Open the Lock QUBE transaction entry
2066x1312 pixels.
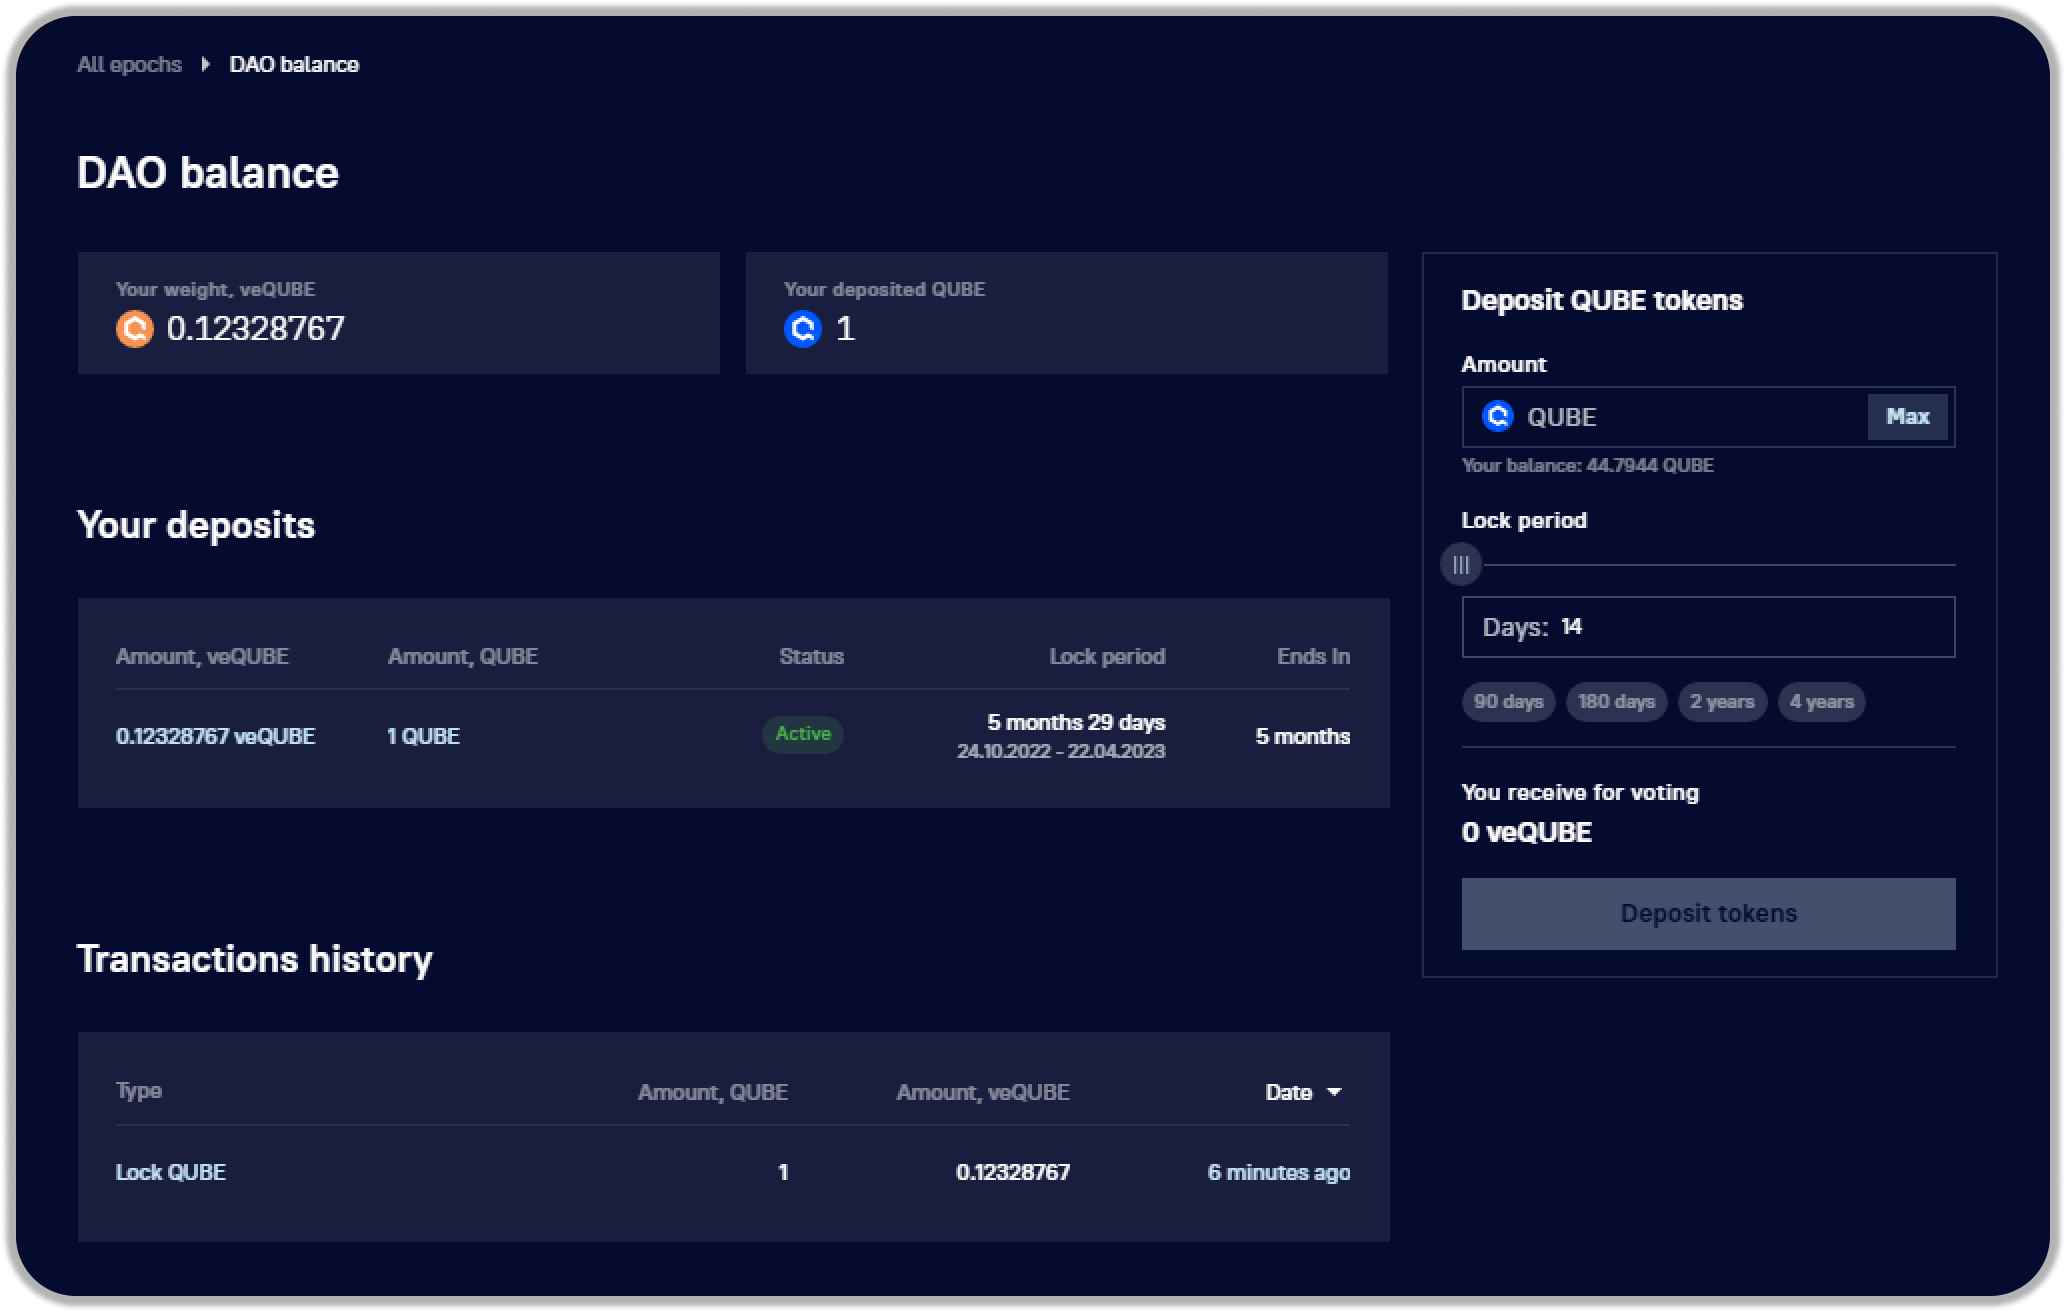point(171,1172)
